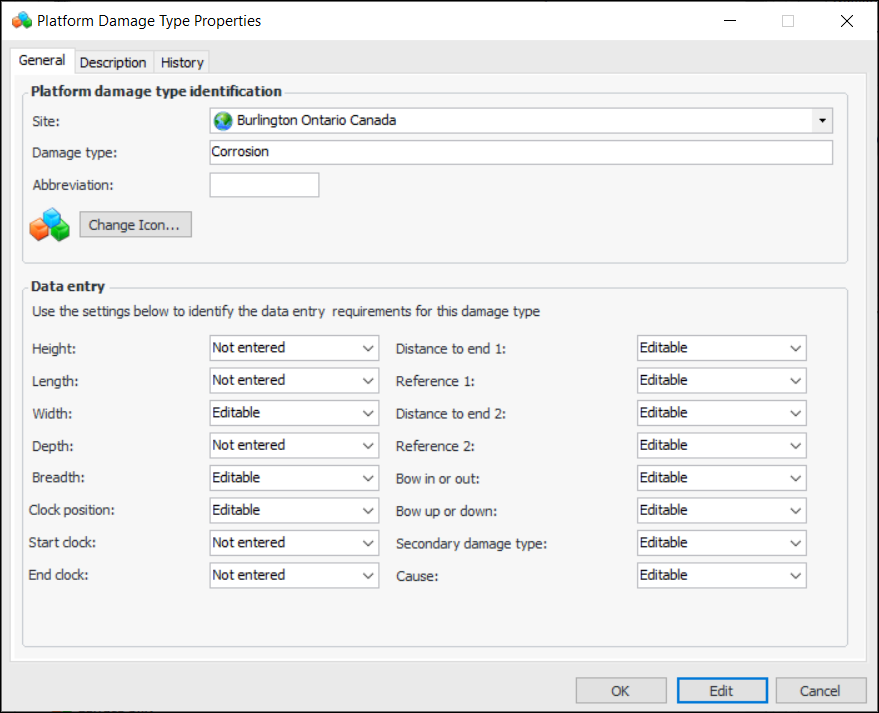Viewport: 879px width, 713px height.
Task: Close the Platform Damage Type Properties window
Action: (x=847, y=20)
